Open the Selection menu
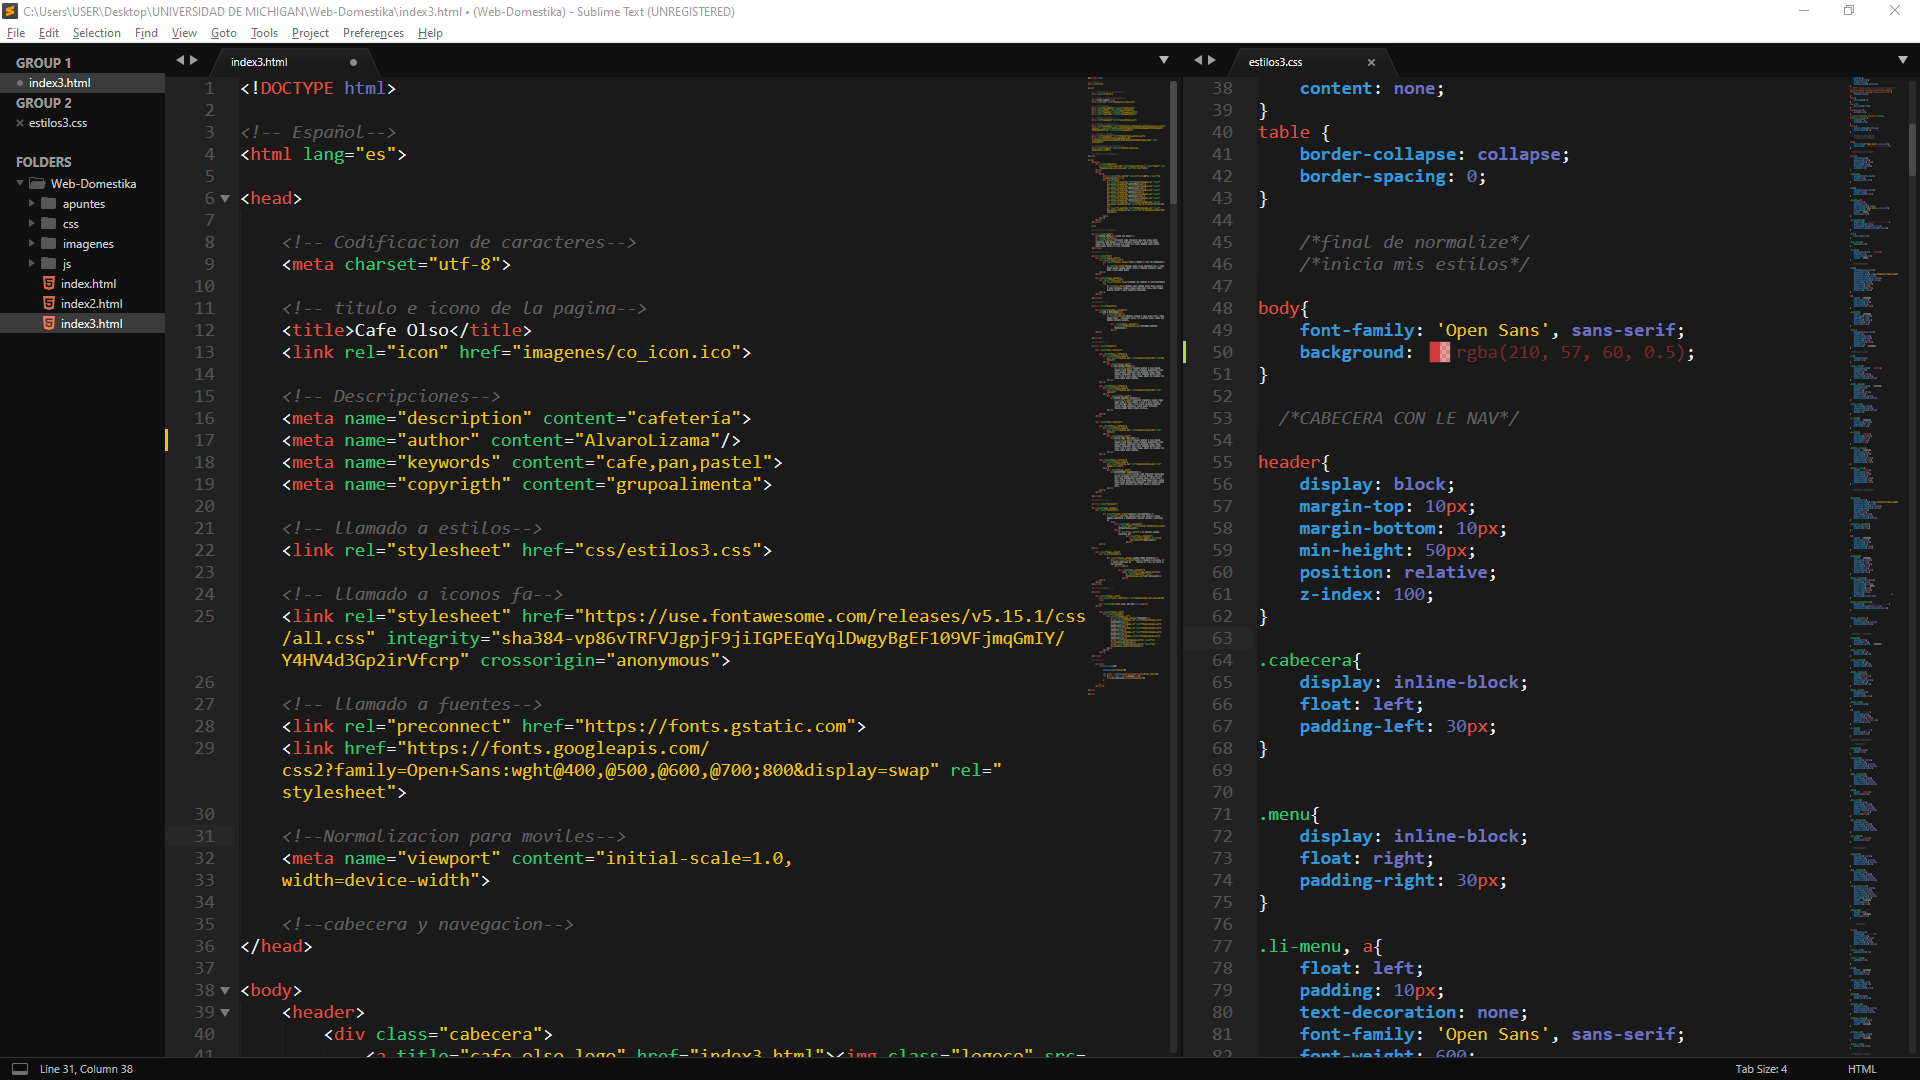The image size is (1920, 1080). 96,33
